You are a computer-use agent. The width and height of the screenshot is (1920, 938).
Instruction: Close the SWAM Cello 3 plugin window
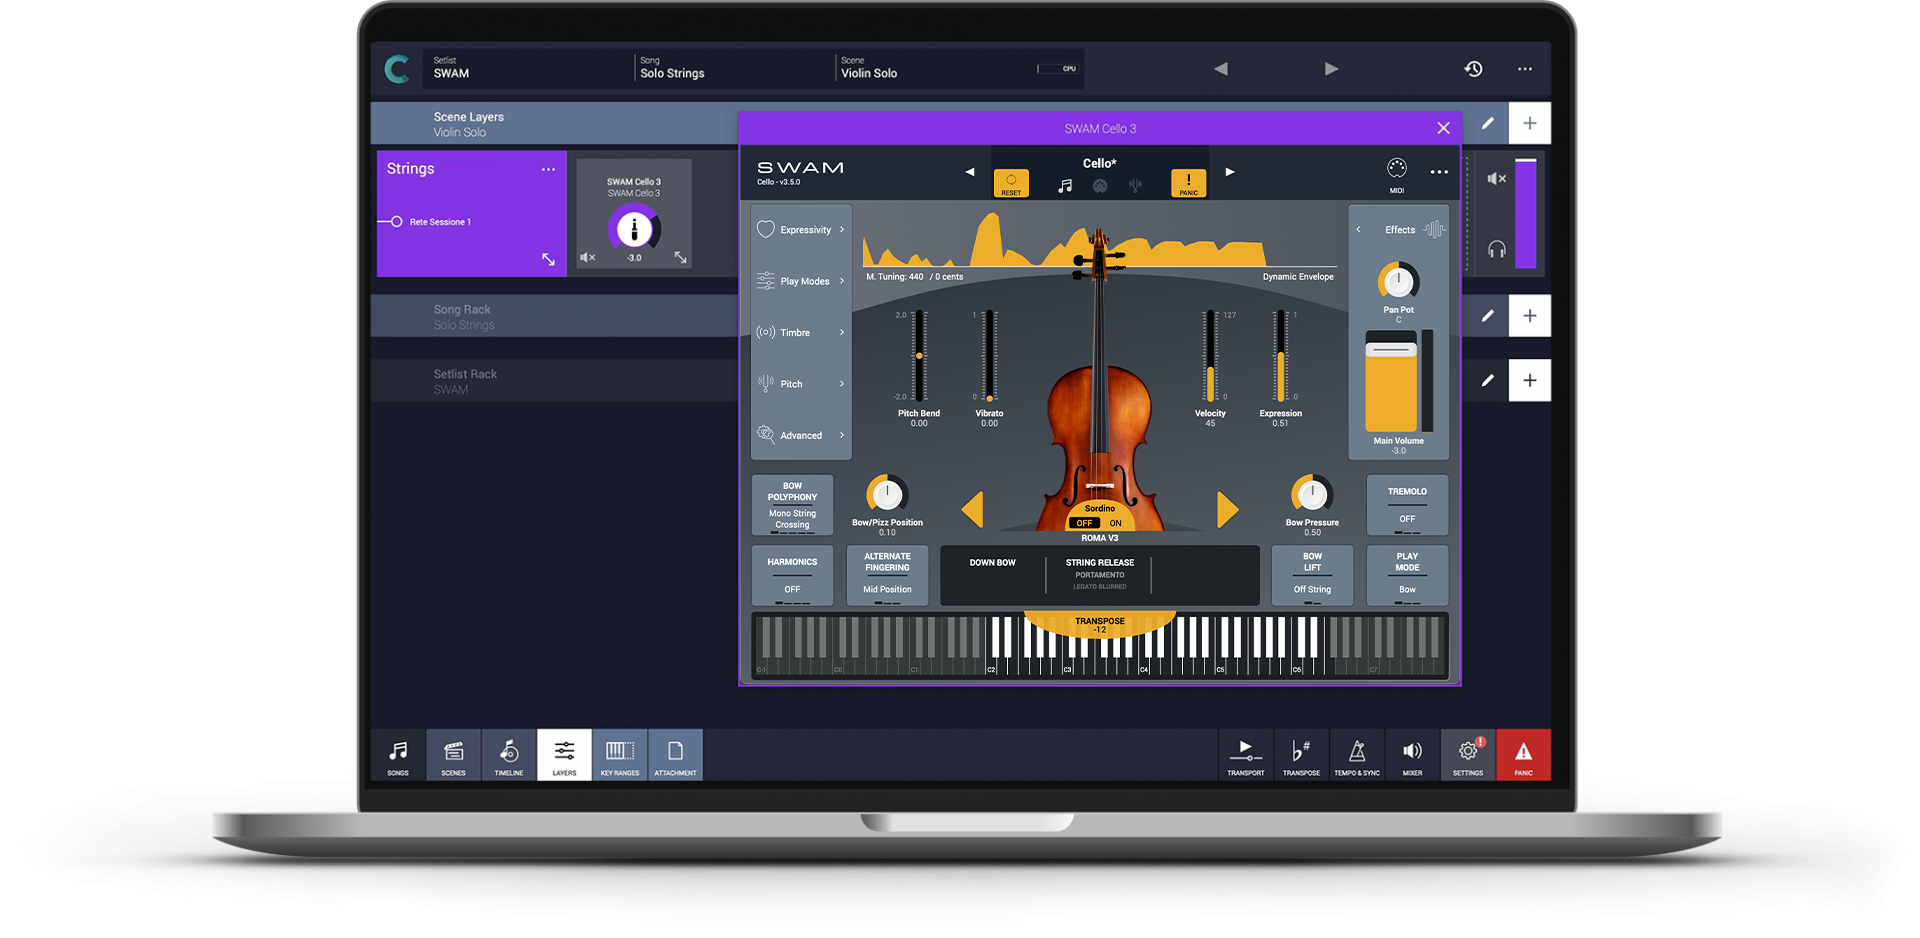tap(1443, 128)
